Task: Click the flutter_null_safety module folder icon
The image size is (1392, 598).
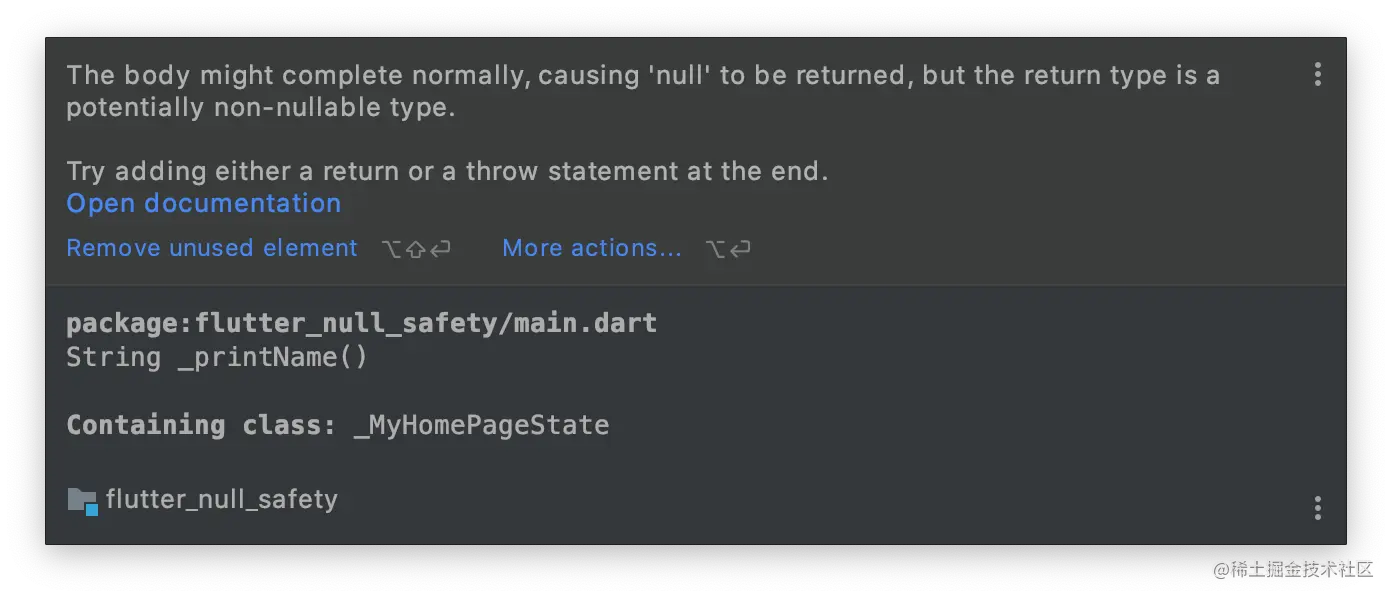Action: coord(82,500)
